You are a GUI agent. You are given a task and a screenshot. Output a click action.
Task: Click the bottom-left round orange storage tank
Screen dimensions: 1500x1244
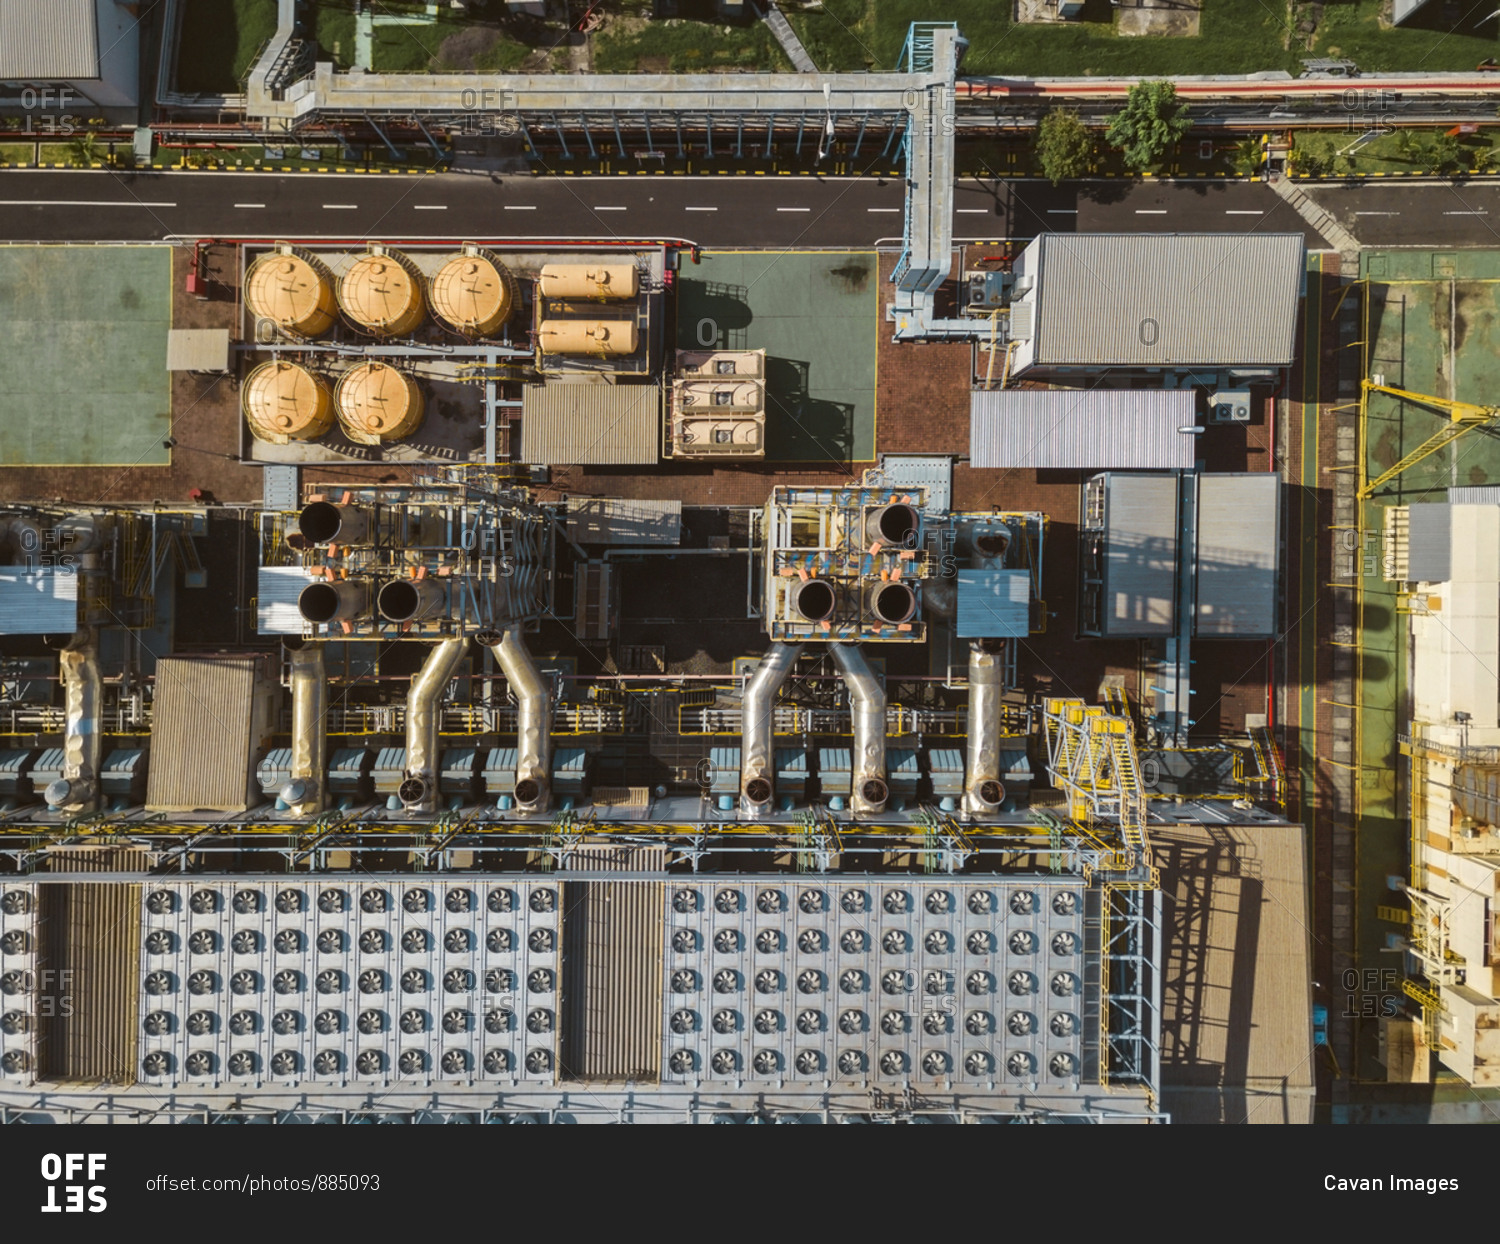point(287,401)
